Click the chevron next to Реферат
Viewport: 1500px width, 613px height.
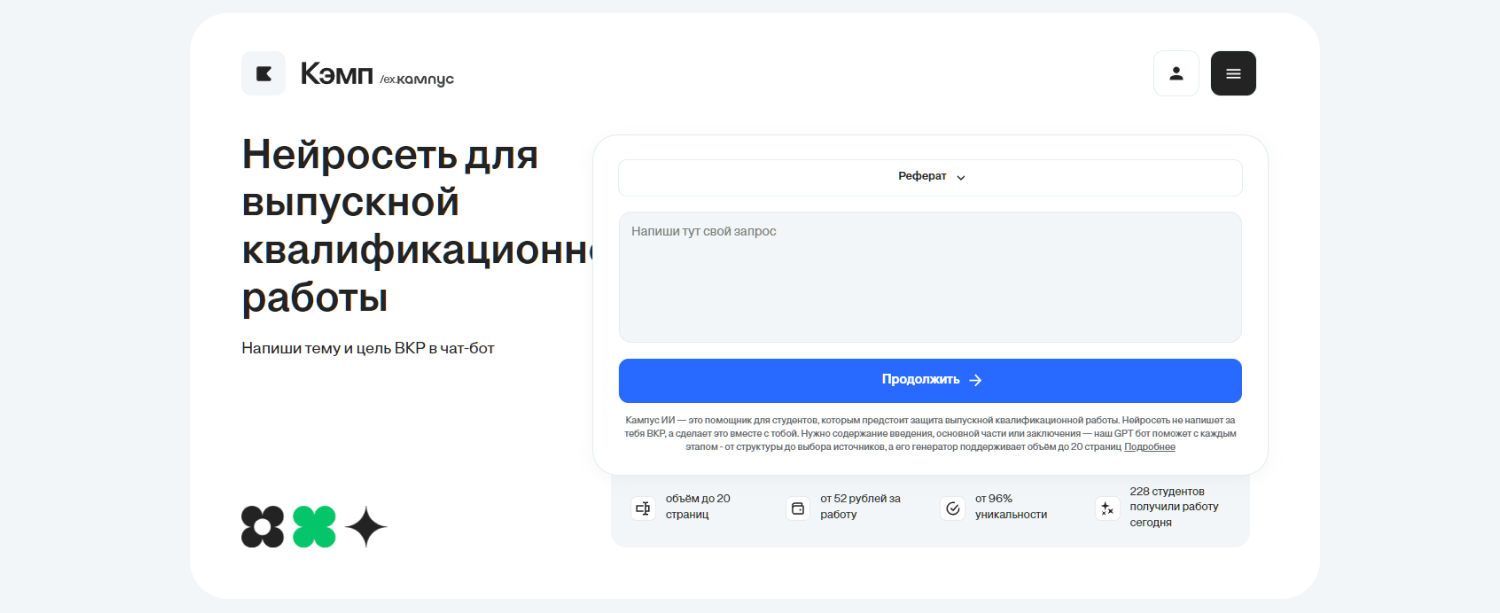[x=961, y=178]
